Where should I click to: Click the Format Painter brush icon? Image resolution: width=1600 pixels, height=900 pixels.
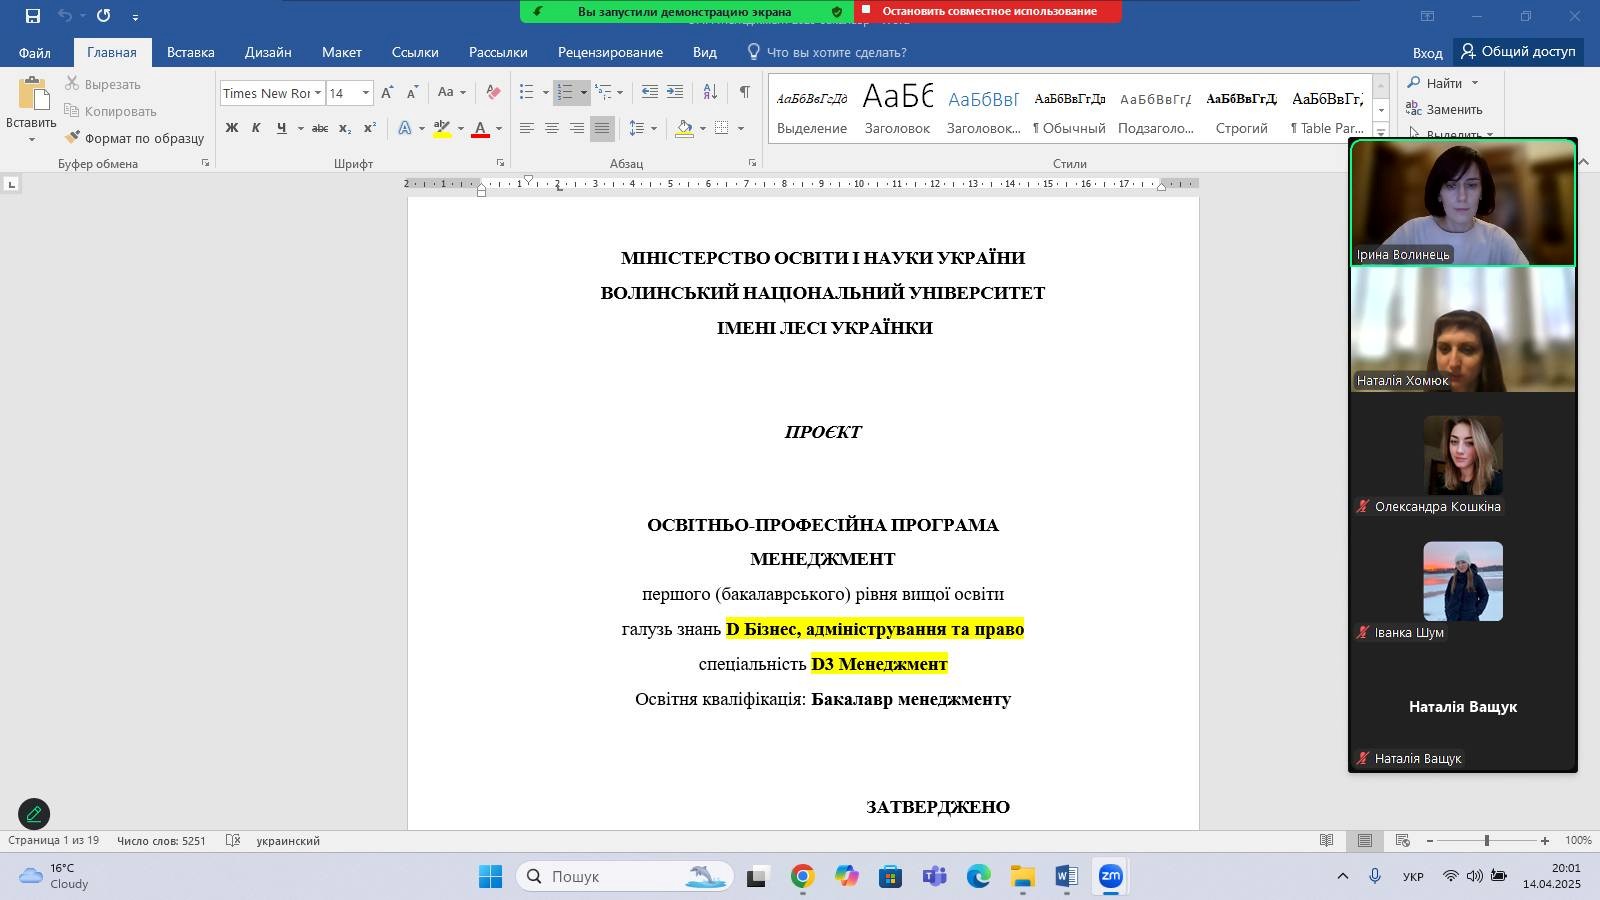click(73, 138)
